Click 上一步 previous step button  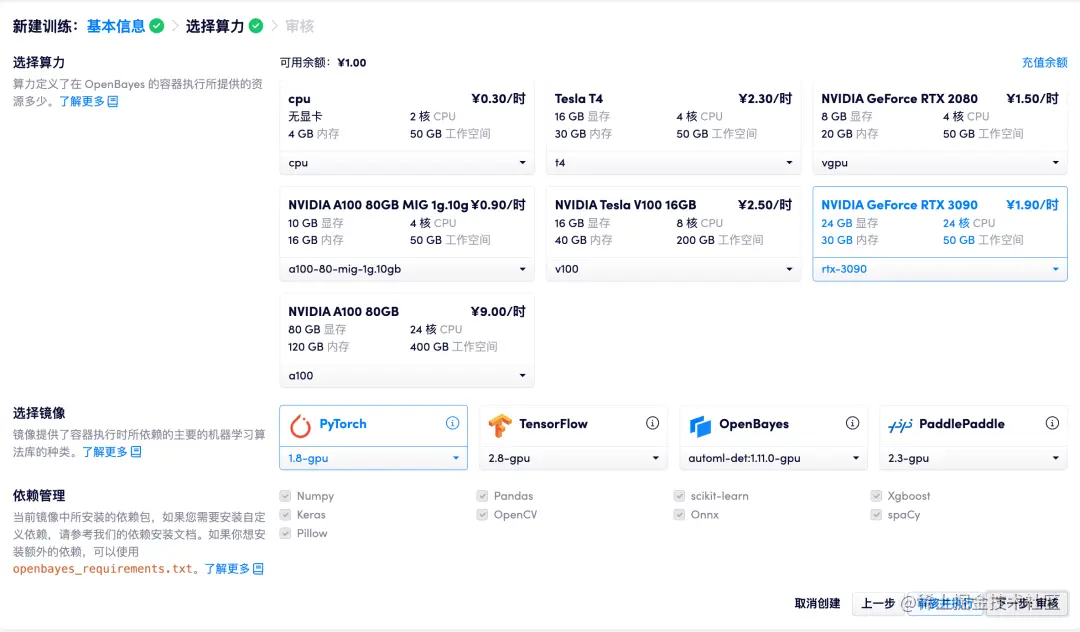878,603
